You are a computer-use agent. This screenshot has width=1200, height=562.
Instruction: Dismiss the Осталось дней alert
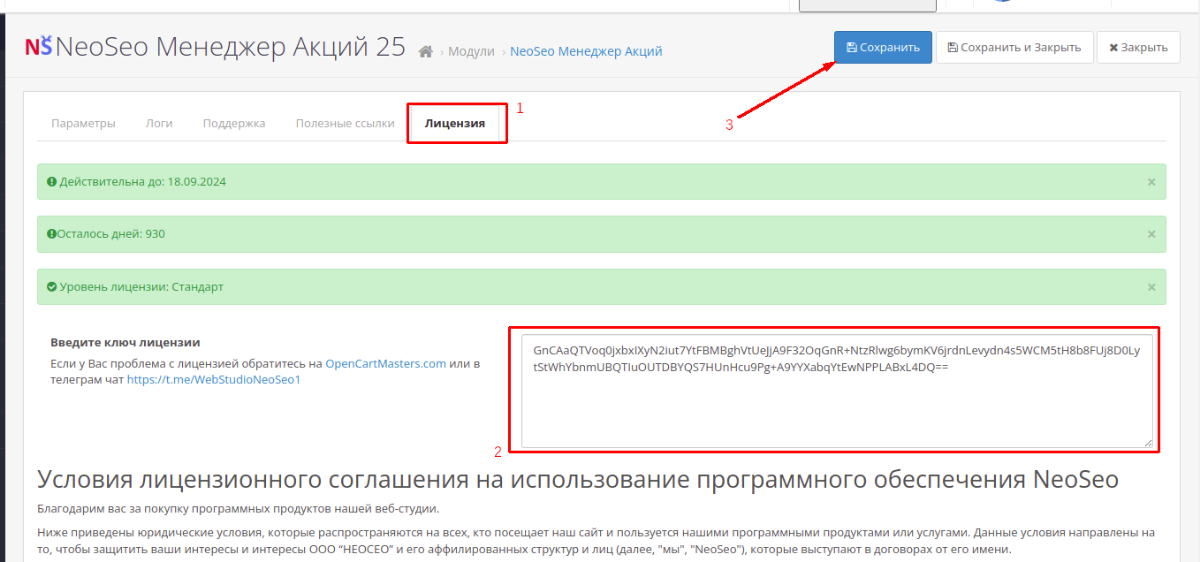[1151, 234]
